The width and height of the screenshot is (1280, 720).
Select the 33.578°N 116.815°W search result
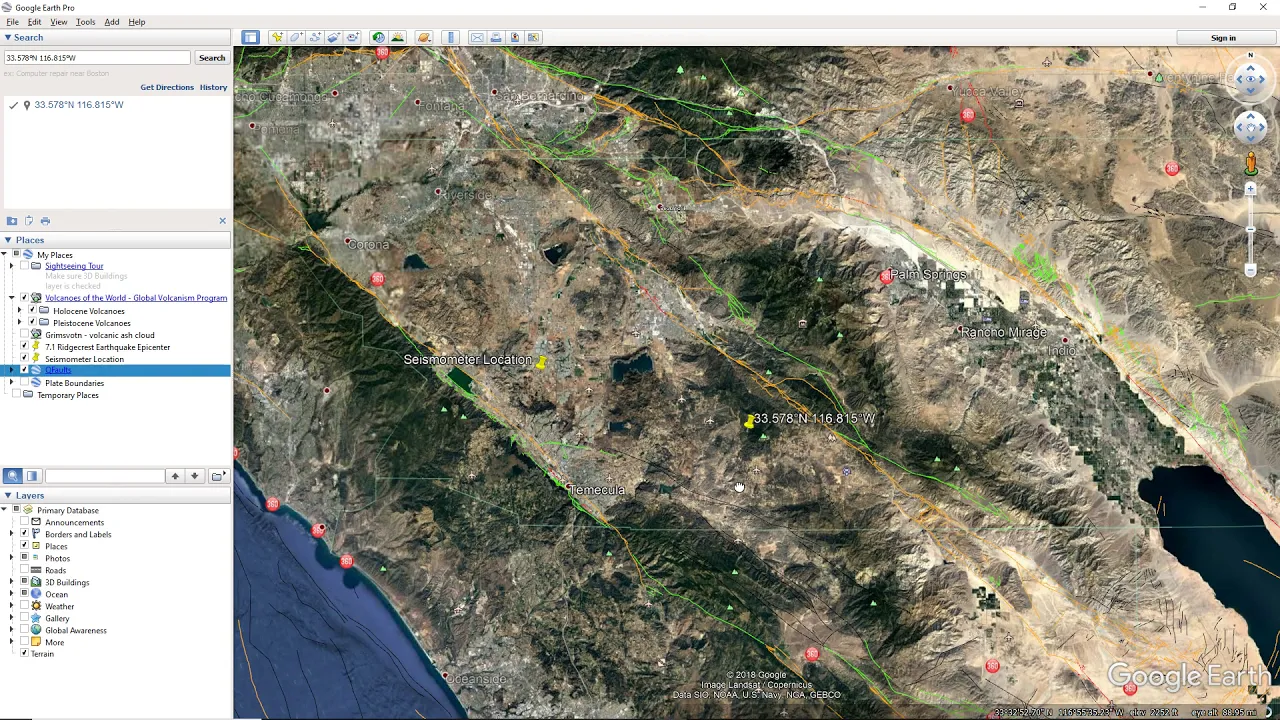79,105
